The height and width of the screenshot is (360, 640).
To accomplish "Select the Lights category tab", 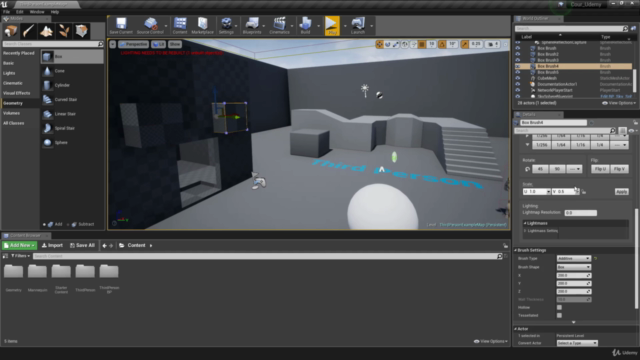I will (20, 73).
